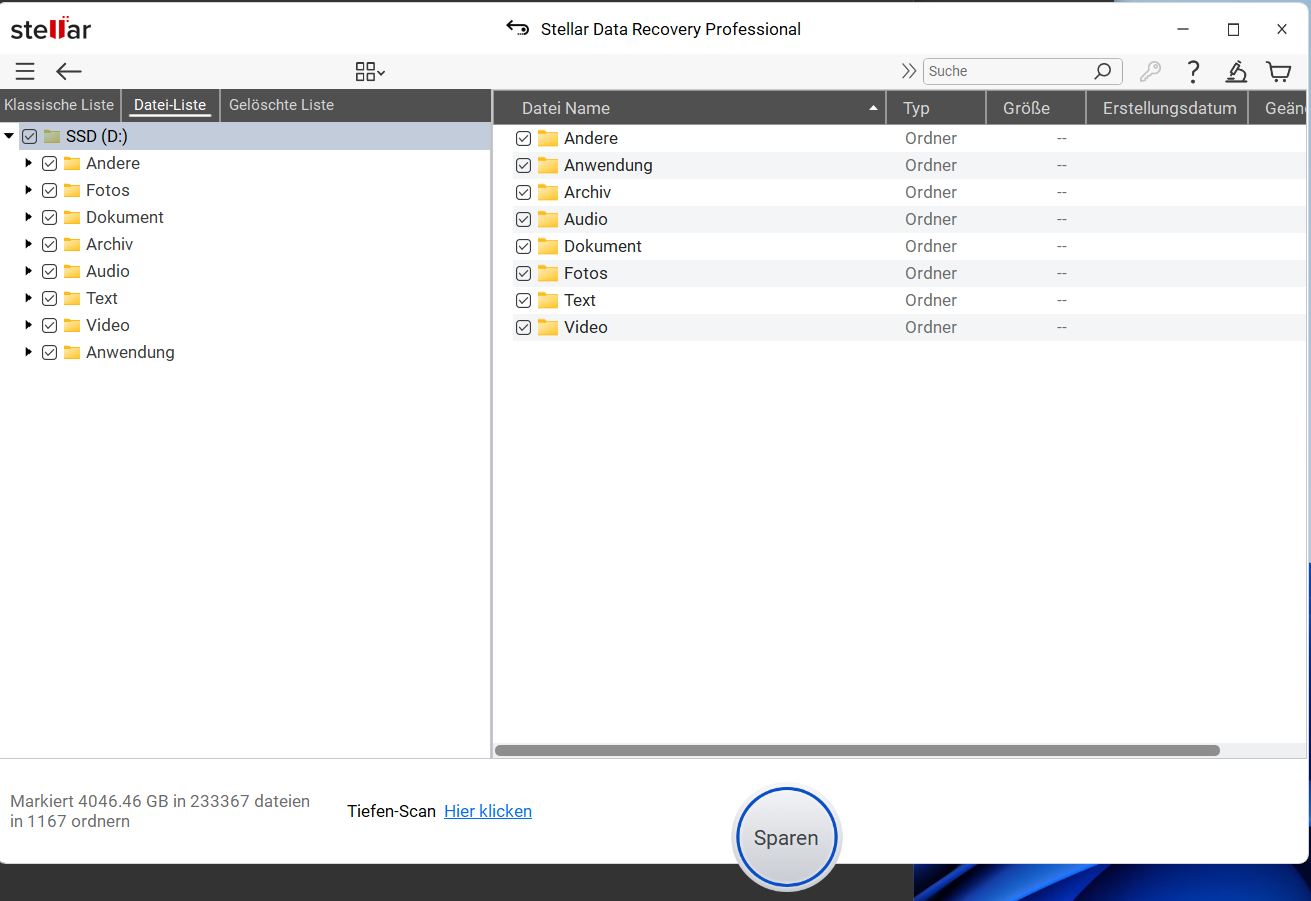Click the title bar return arrow icon

[x=517, y=28]
